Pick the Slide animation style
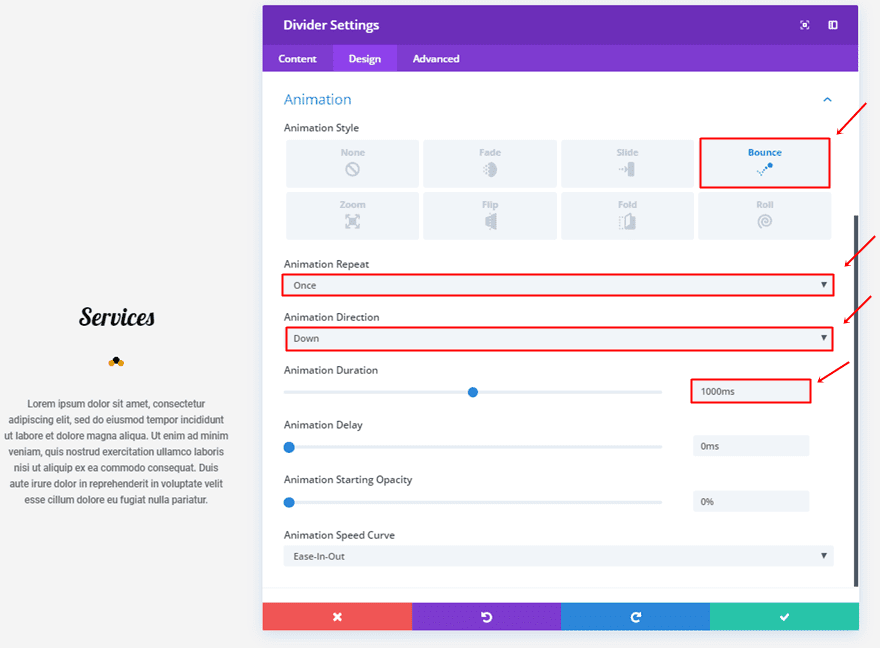880x648 pixels. (x=627, y=163)
